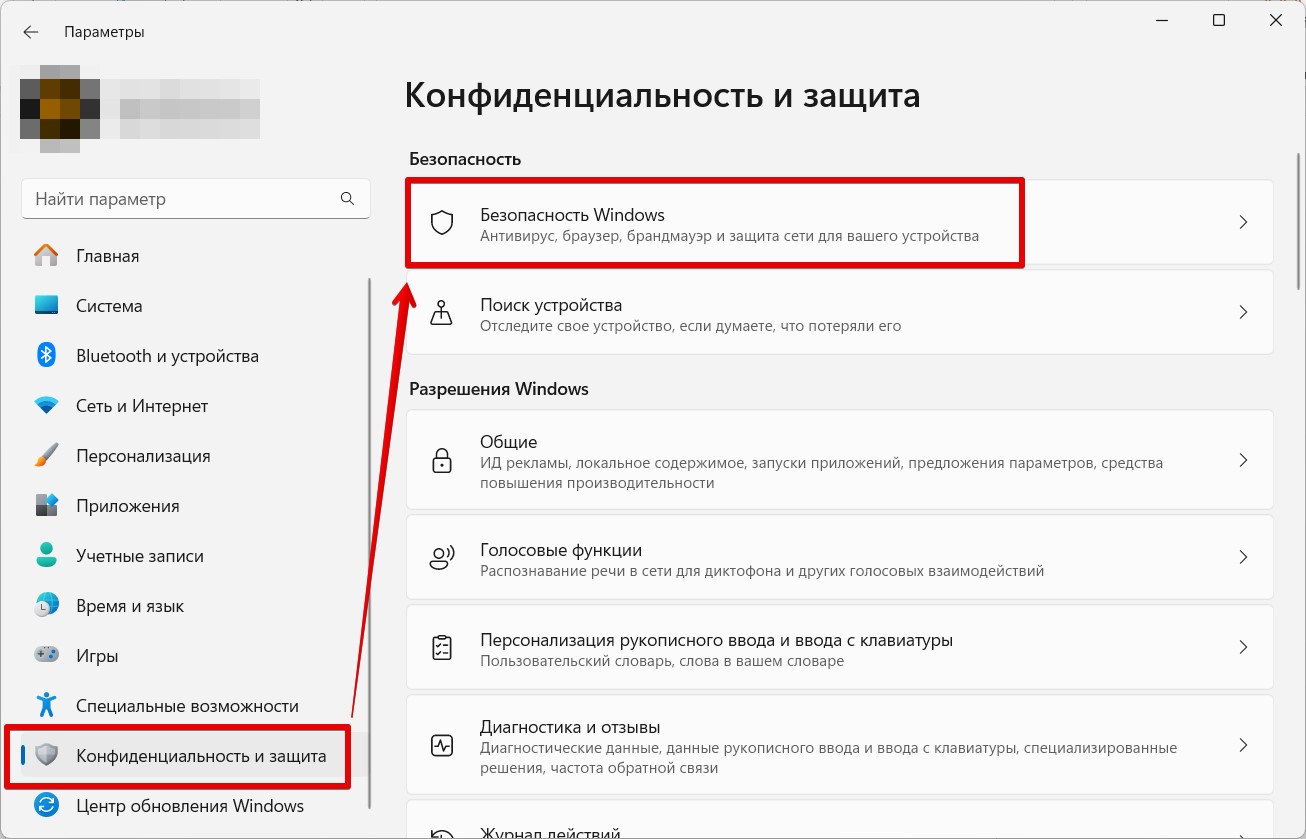Click the Поиск устройства locator icon
This screenshot has width=1306, height=839.
pos(441,312)
